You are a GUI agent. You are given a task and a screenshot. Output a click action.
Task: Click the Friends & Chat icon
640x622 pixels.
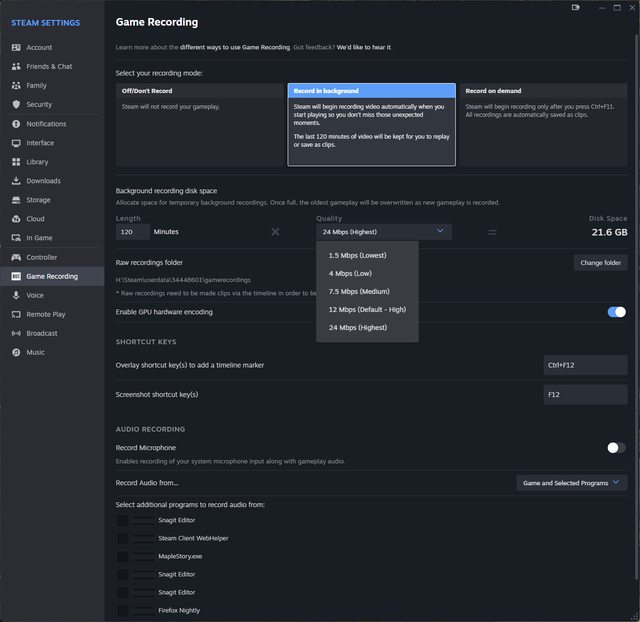tap(17, 66)
